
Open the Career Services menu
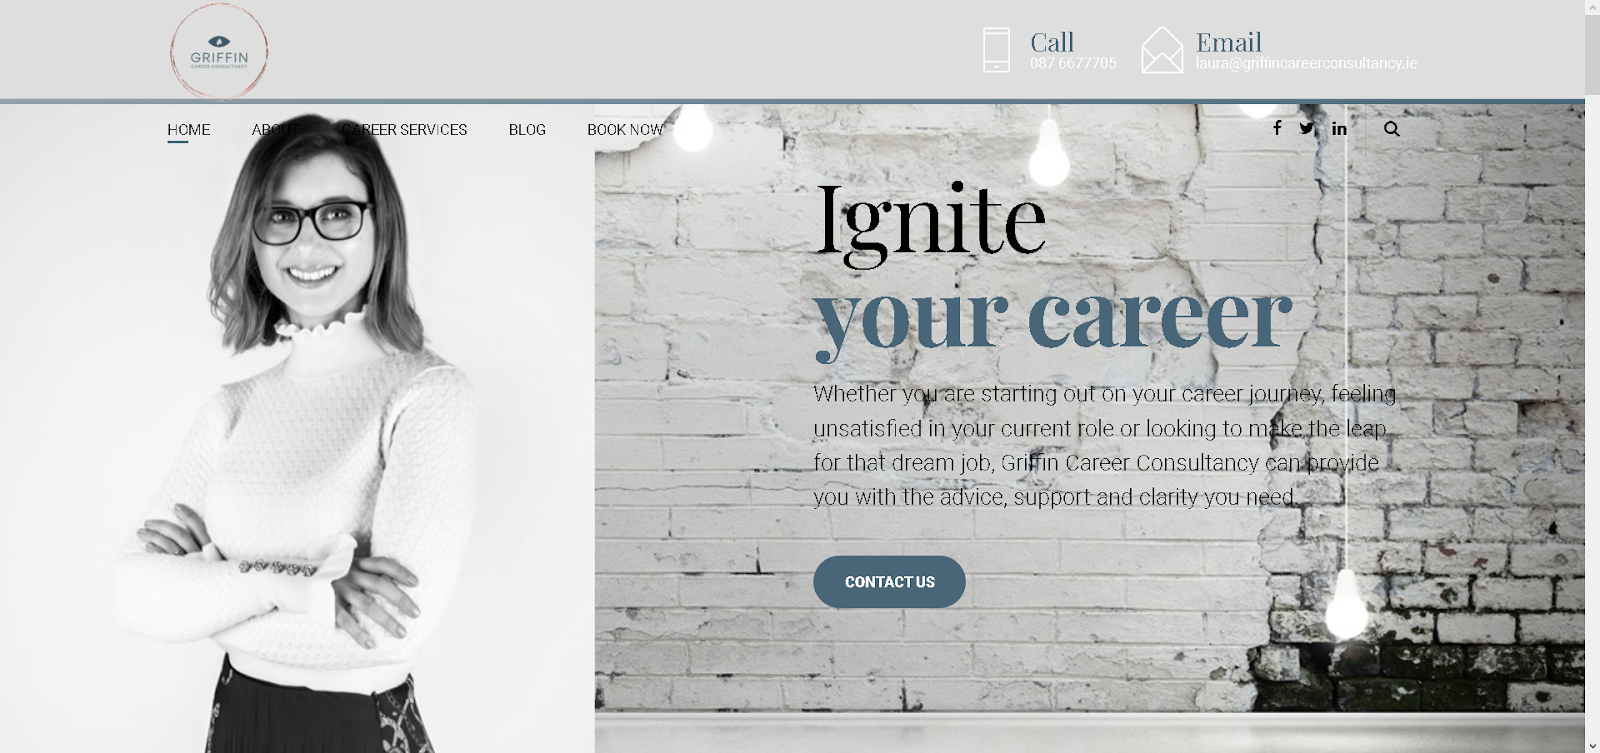[404, 130]
